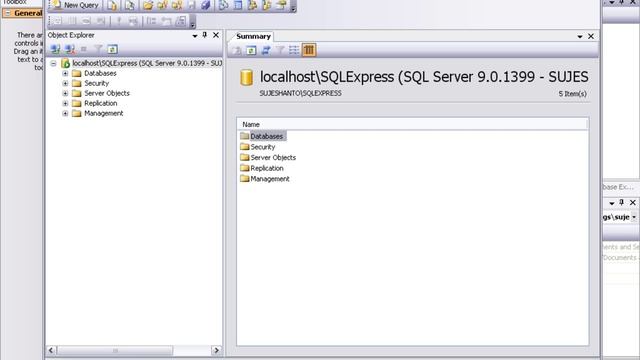The image size is (640, 360).
Task: Select Databases in Object Explorer tree
Action: pos(100,73)
